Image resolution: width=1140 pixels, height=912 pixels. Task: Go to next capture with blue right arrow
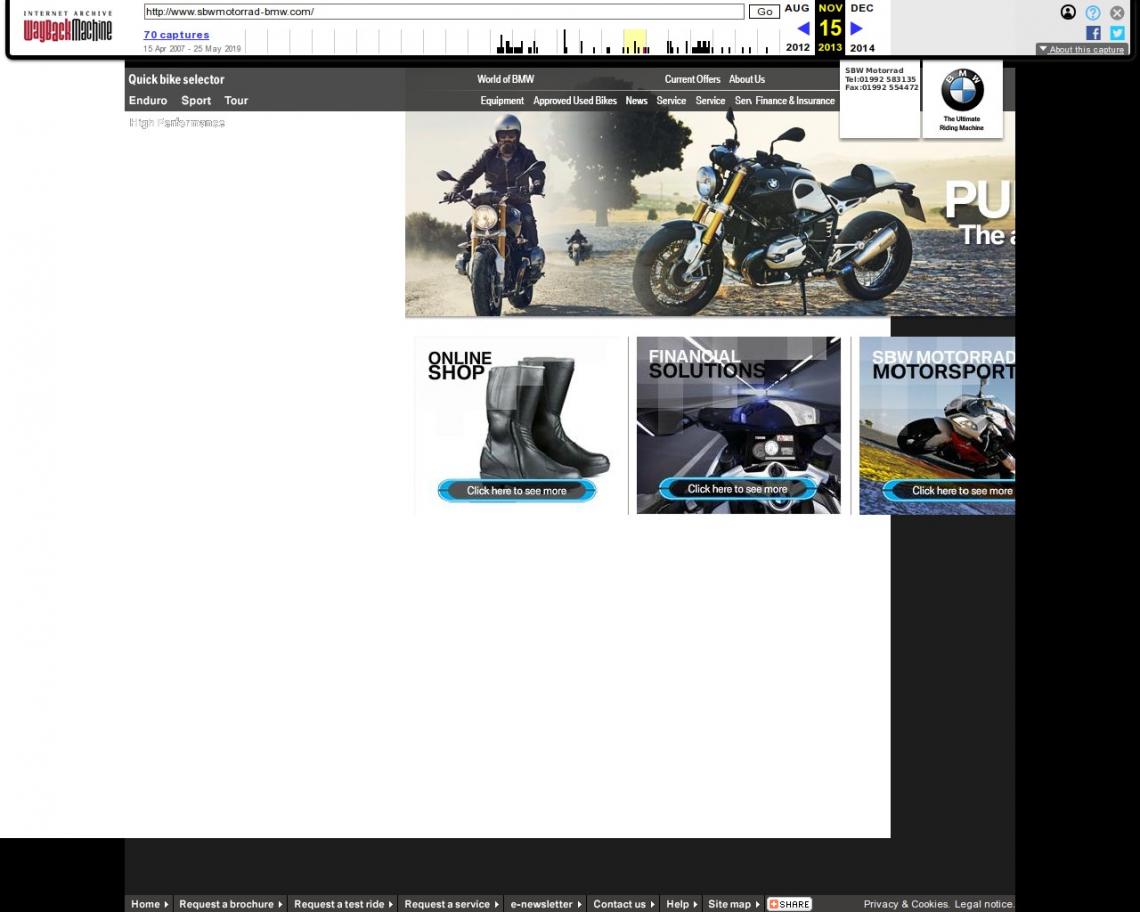click(856, 28)
